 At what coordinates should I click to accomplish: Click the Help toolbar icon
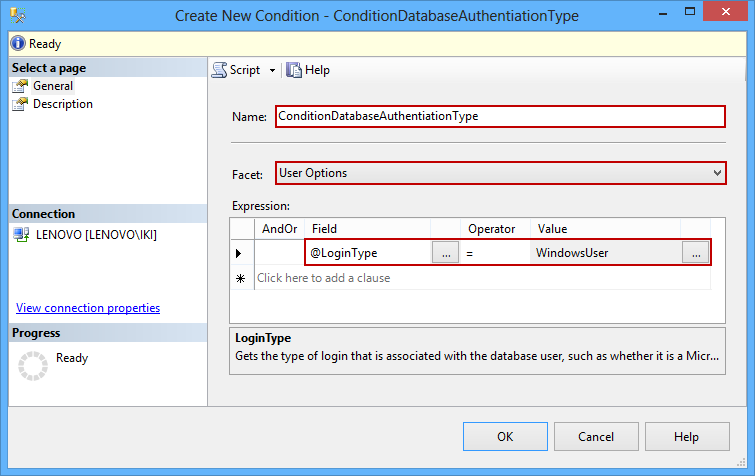(x=295, y=70)
